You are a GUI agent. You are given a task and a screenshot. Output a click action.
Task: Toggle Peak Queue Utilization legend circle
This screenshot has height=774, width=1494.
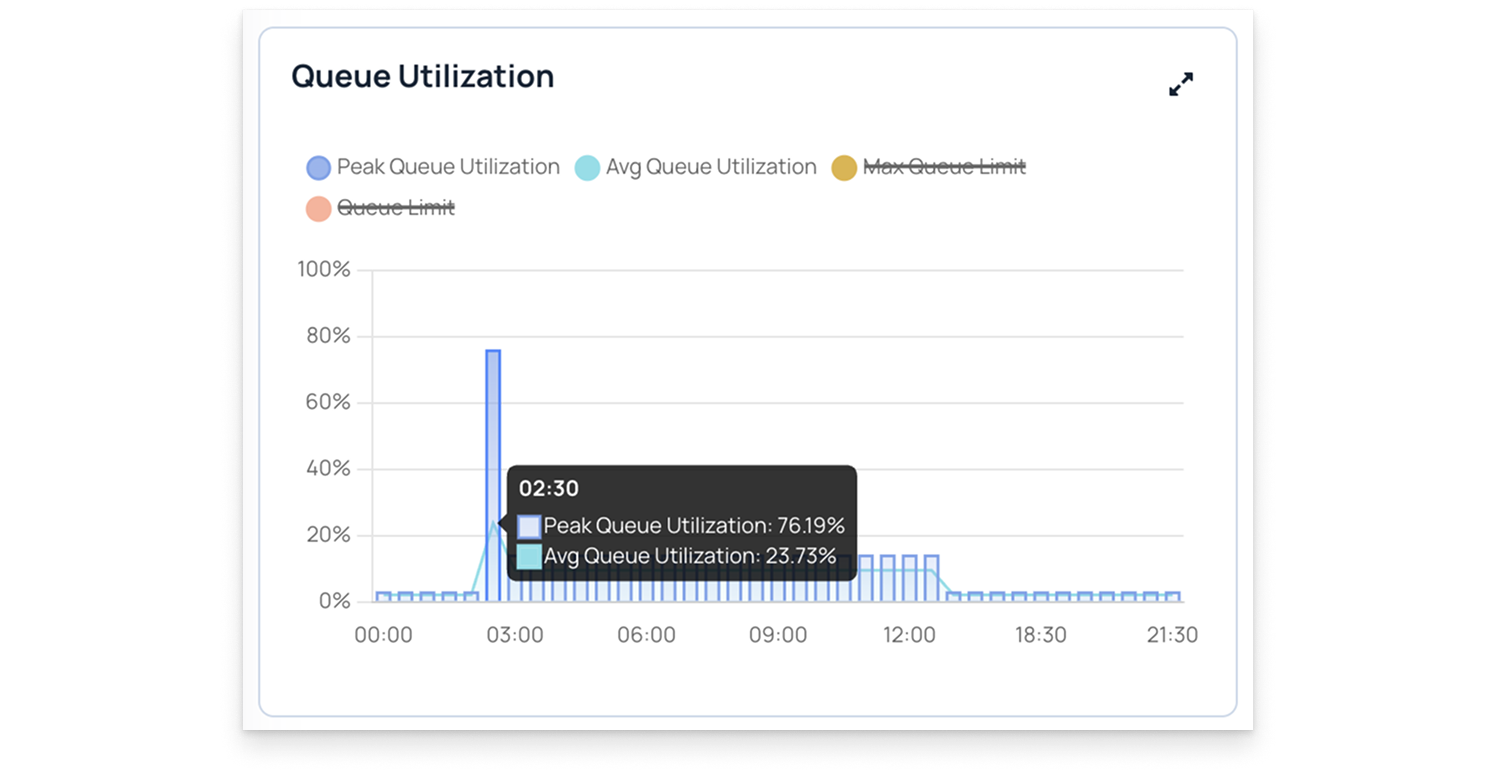click(x=318, y=168)
